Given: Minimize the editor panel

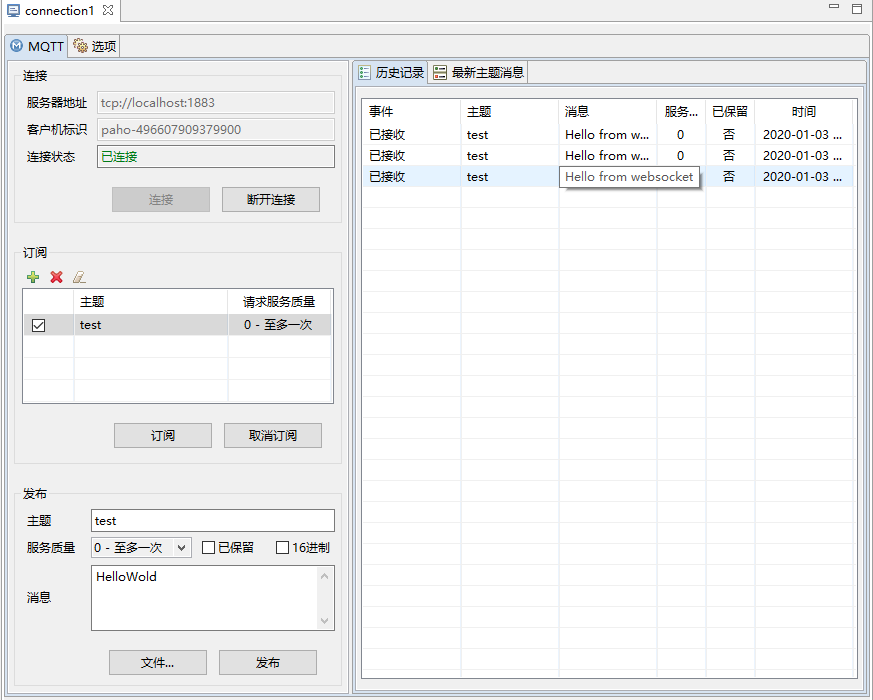Looking at the screenshot, I should point(833,7).
